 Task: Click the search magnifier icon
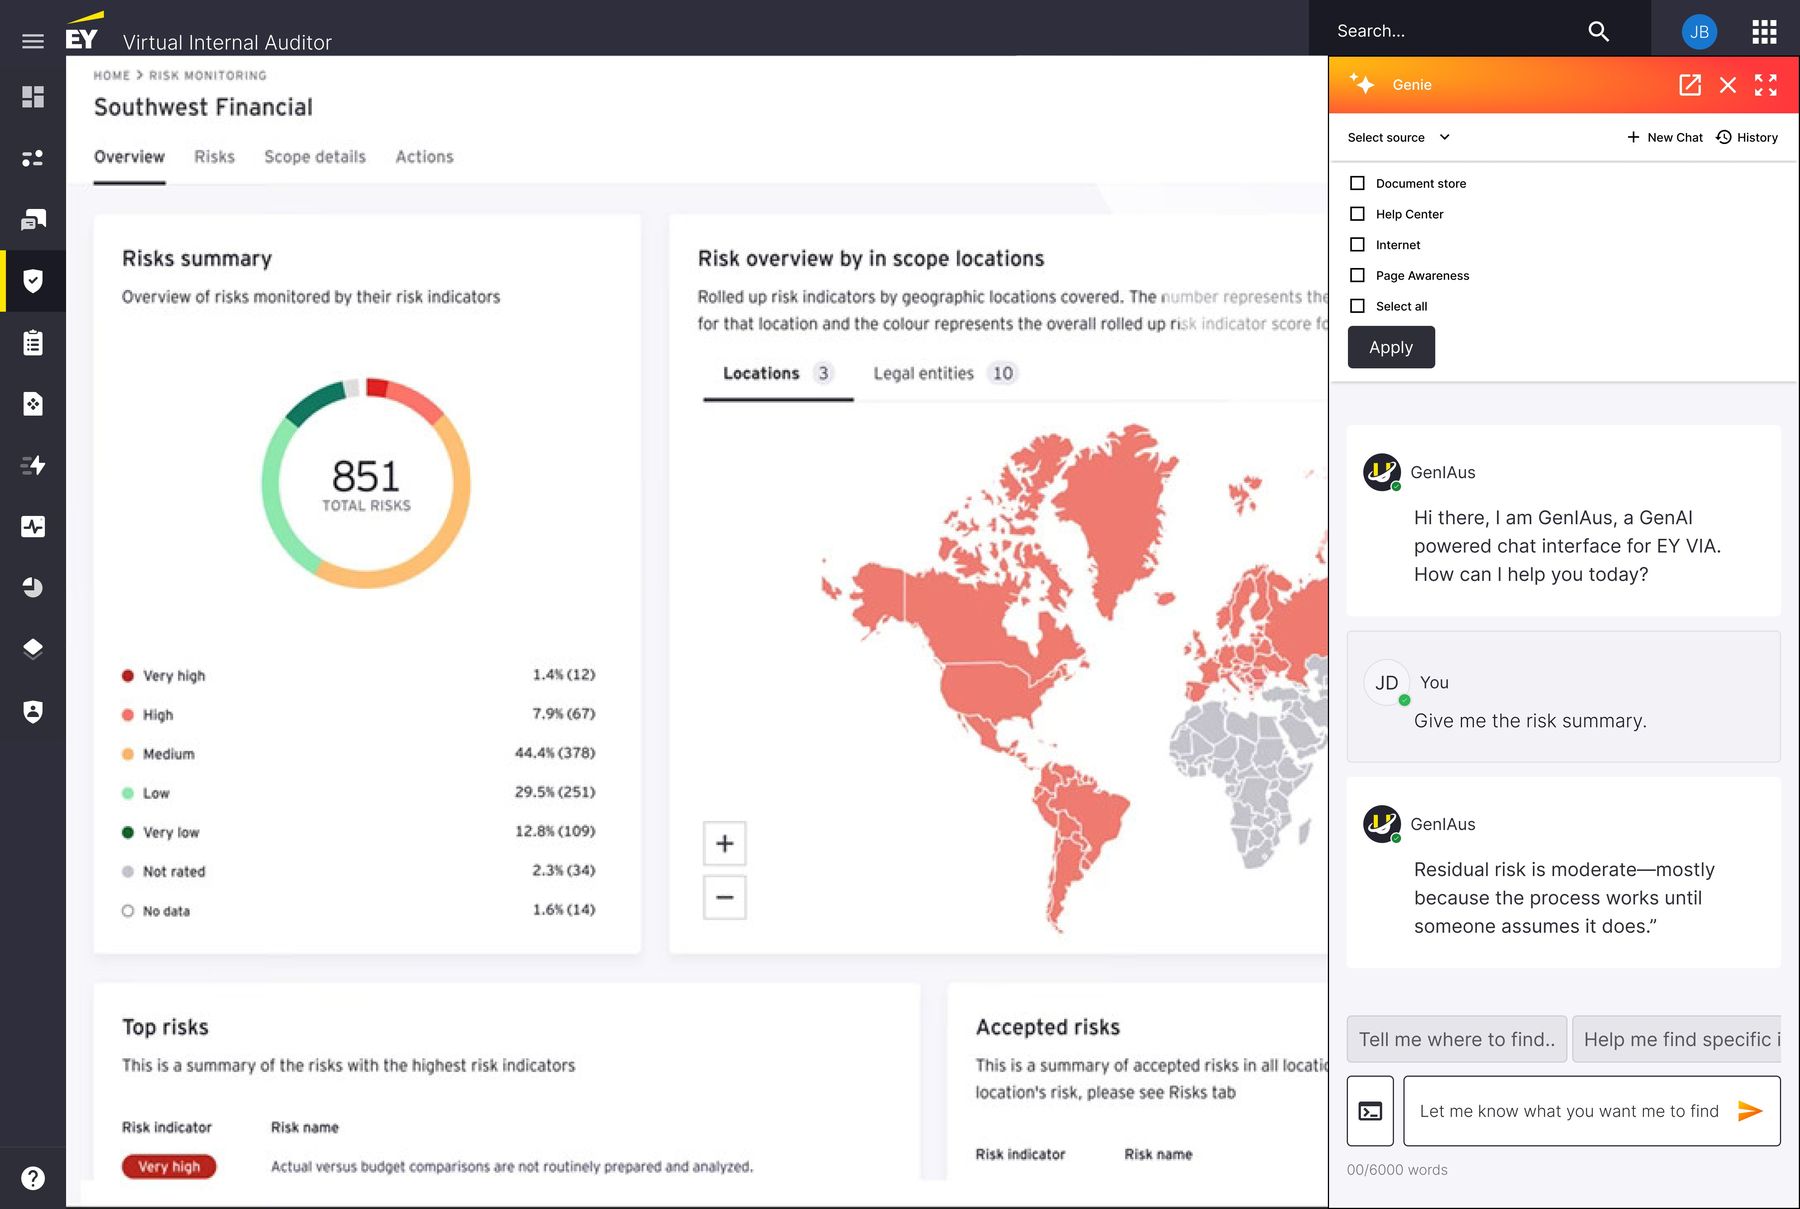coord(1598,31)
